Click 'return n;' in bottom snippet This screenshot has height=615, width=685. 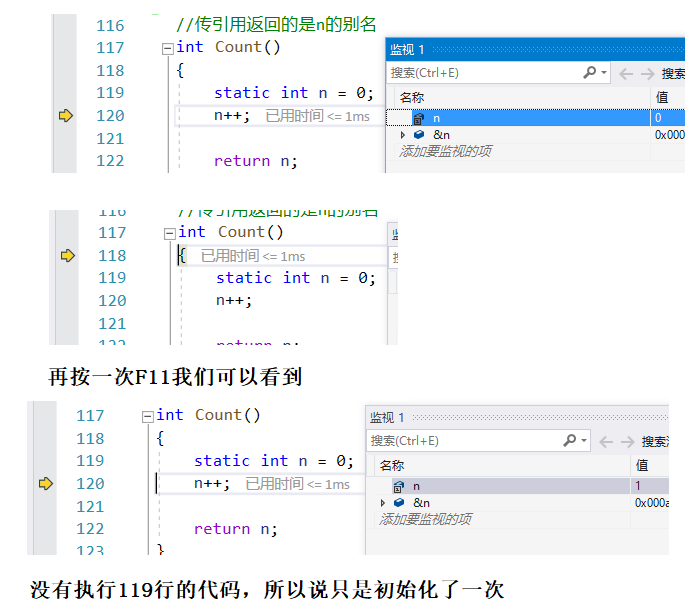pos(235,529)
